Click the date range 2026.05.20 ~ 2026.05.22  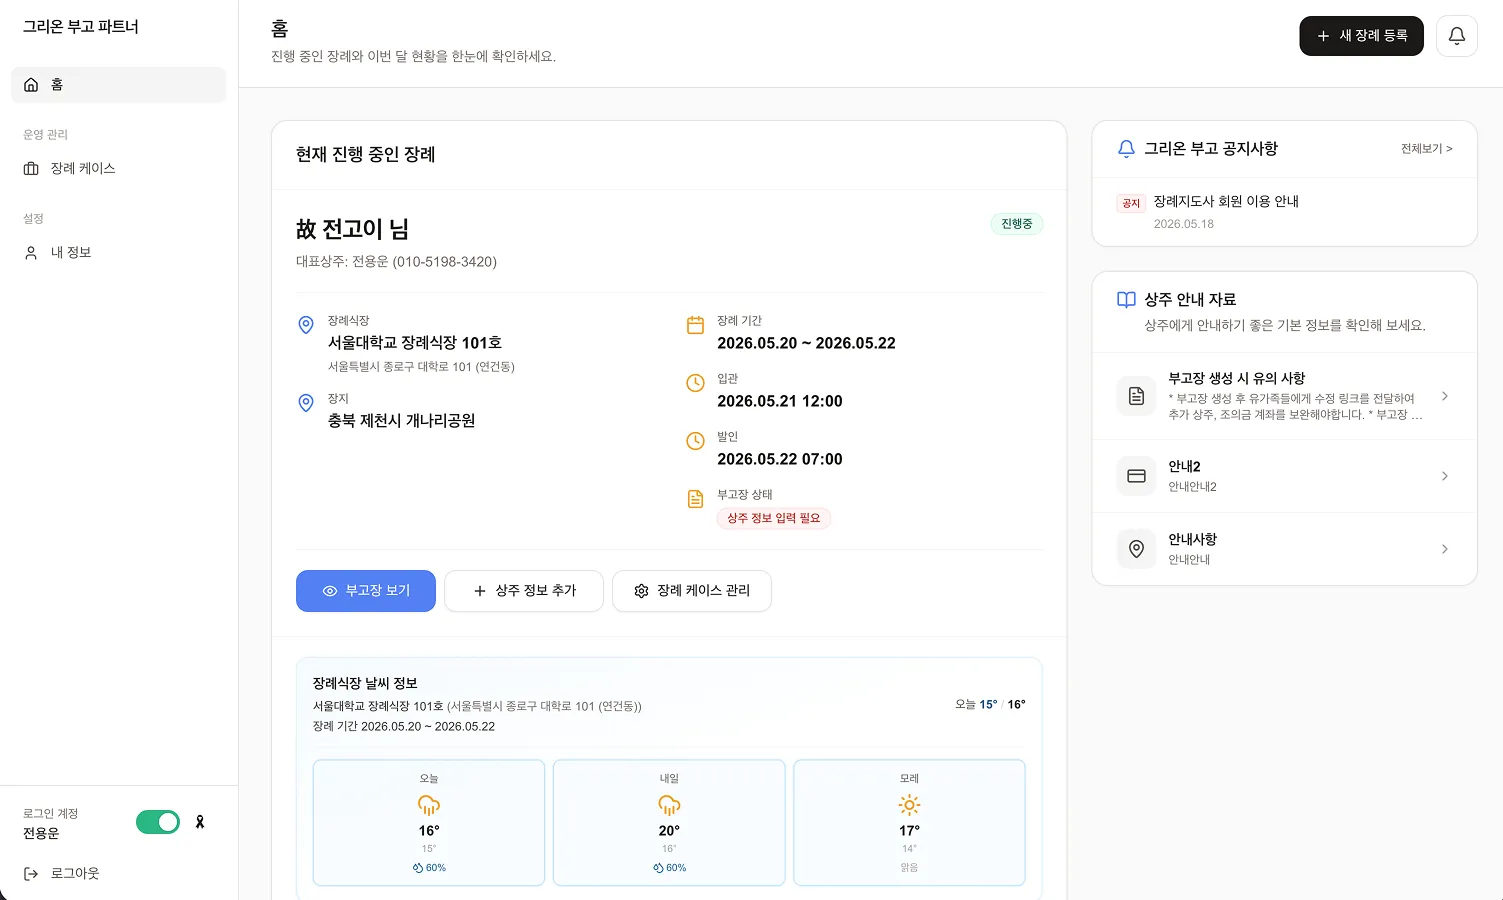pyautogui.click(x=806, y=343)
